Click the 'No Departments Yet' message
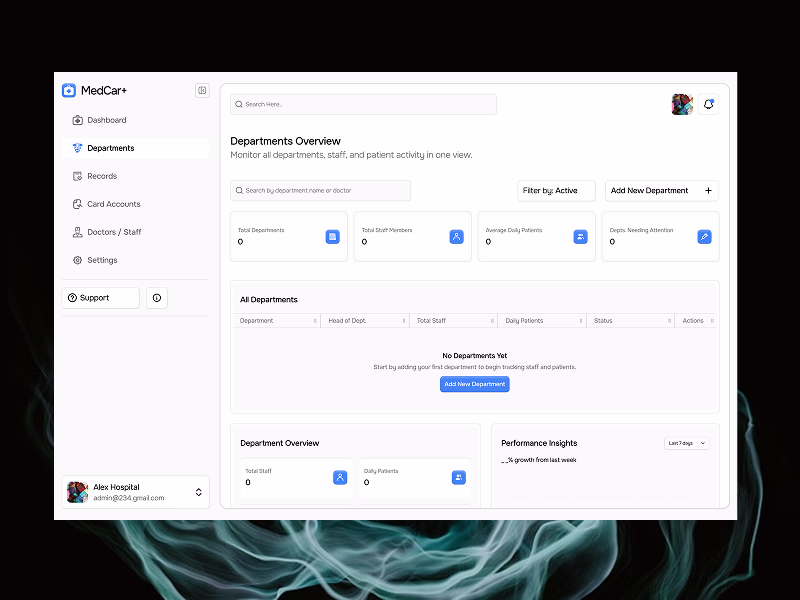 474,356
